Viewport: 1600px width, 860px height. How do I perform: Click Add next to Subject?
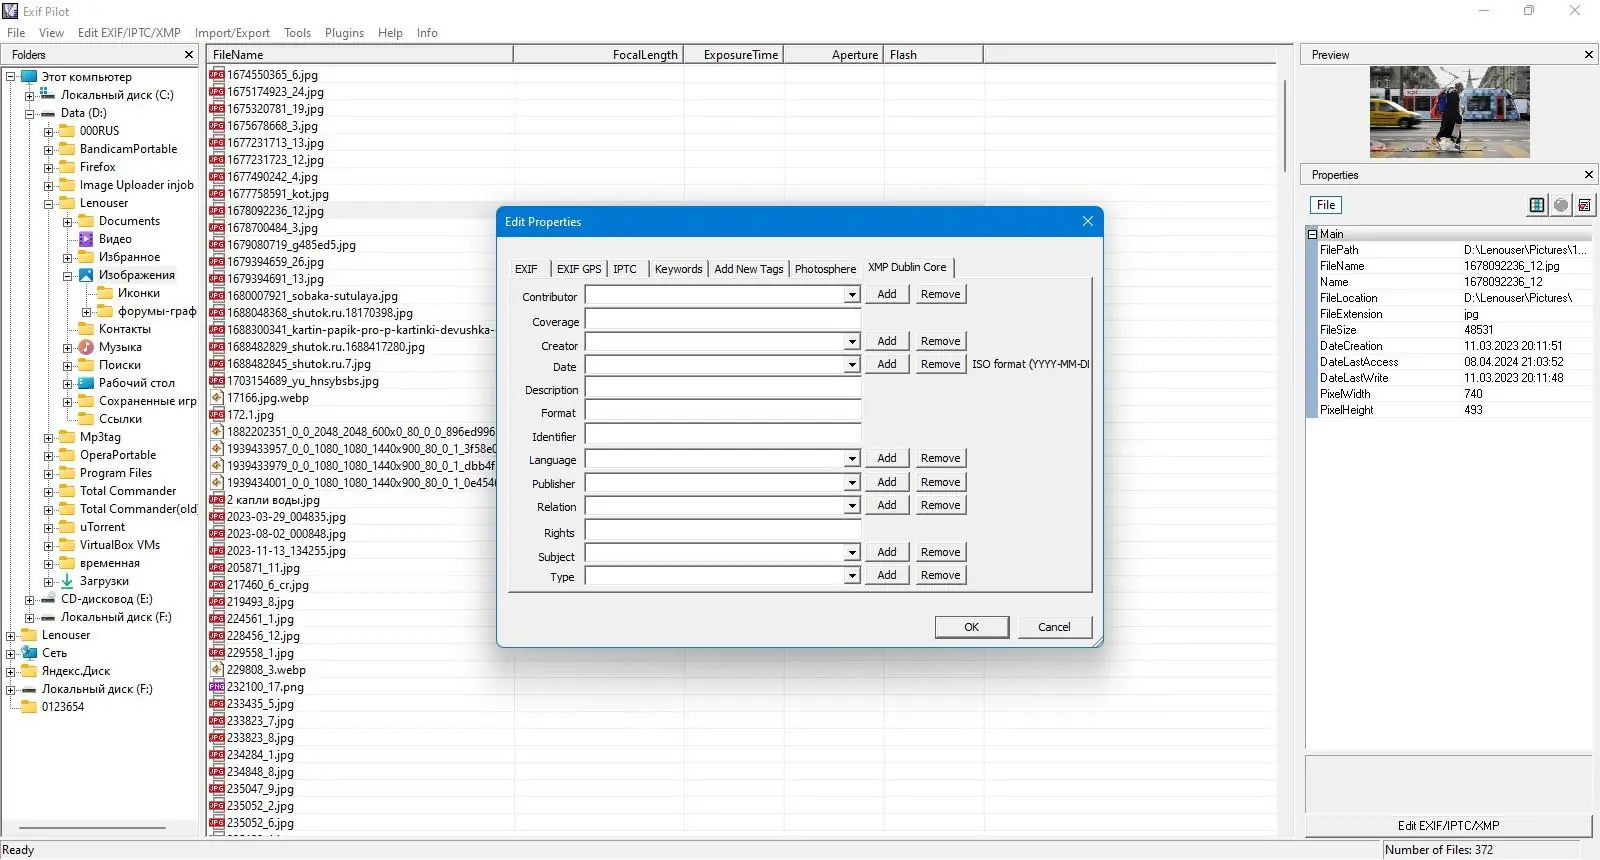pyautogui.click(x=887, y=552)
